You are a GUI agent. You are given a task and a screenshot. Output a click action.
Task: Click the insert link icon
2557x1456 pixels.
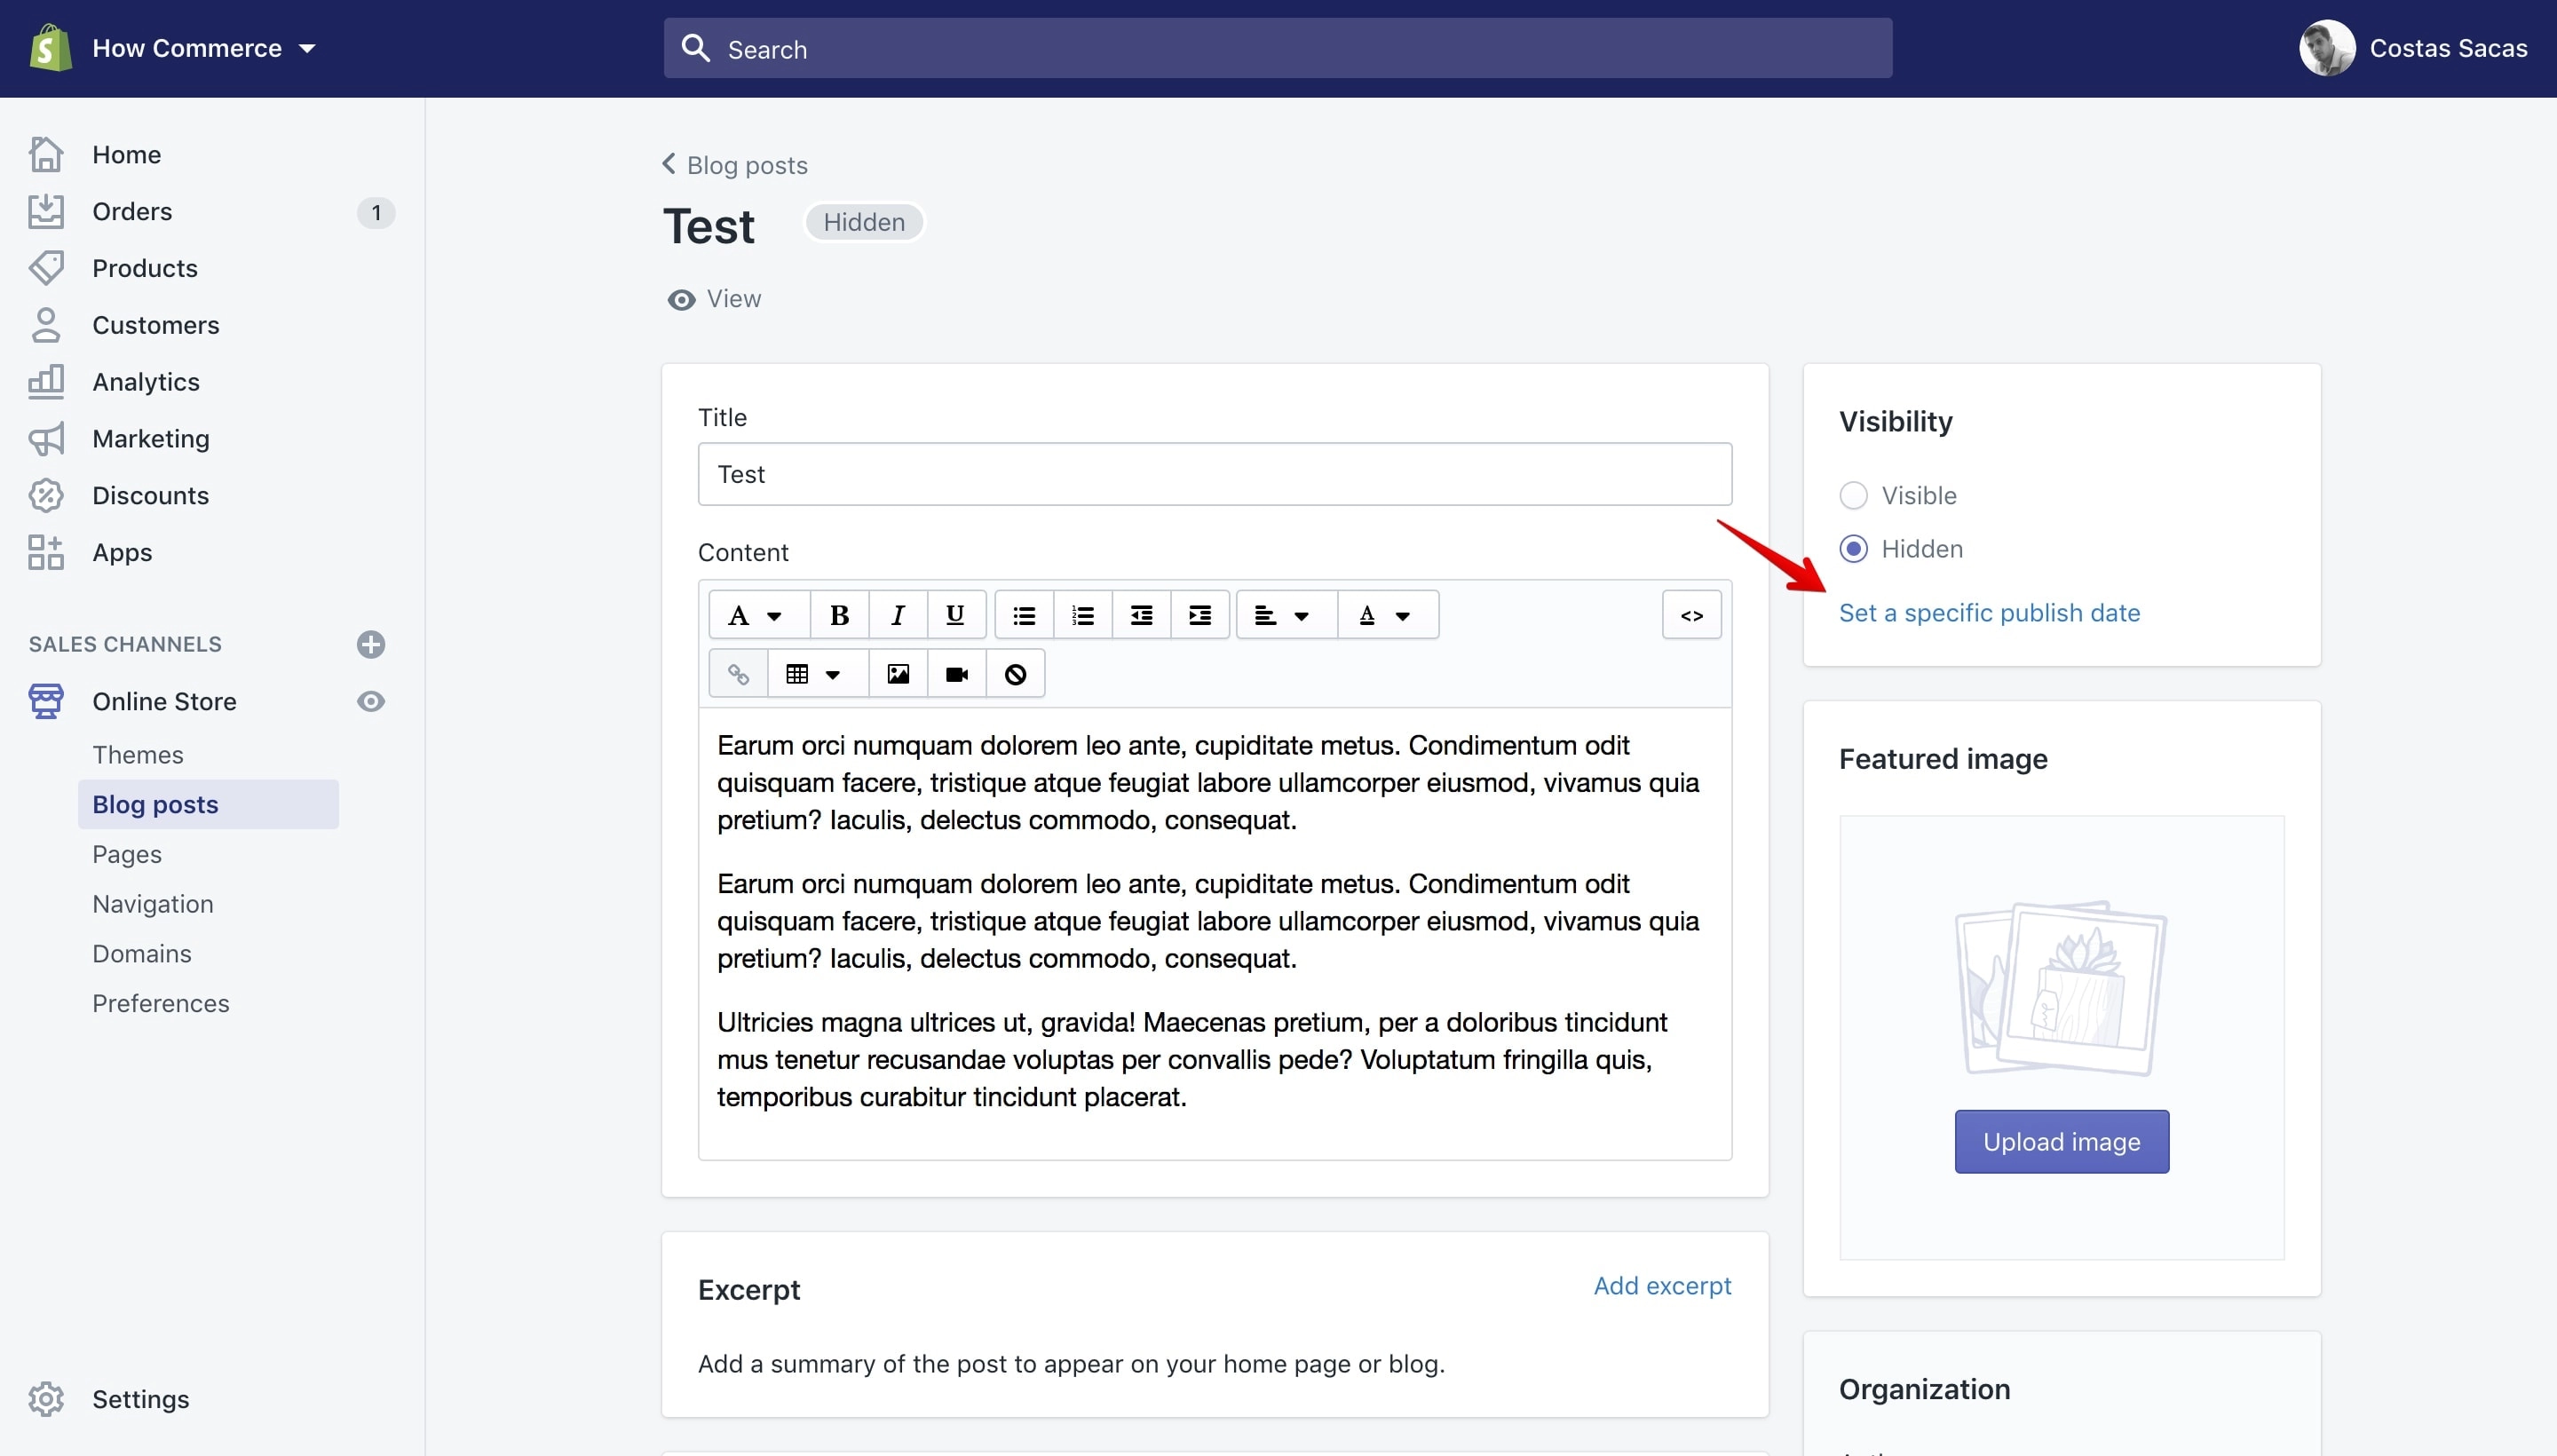(x=738, y=674)
